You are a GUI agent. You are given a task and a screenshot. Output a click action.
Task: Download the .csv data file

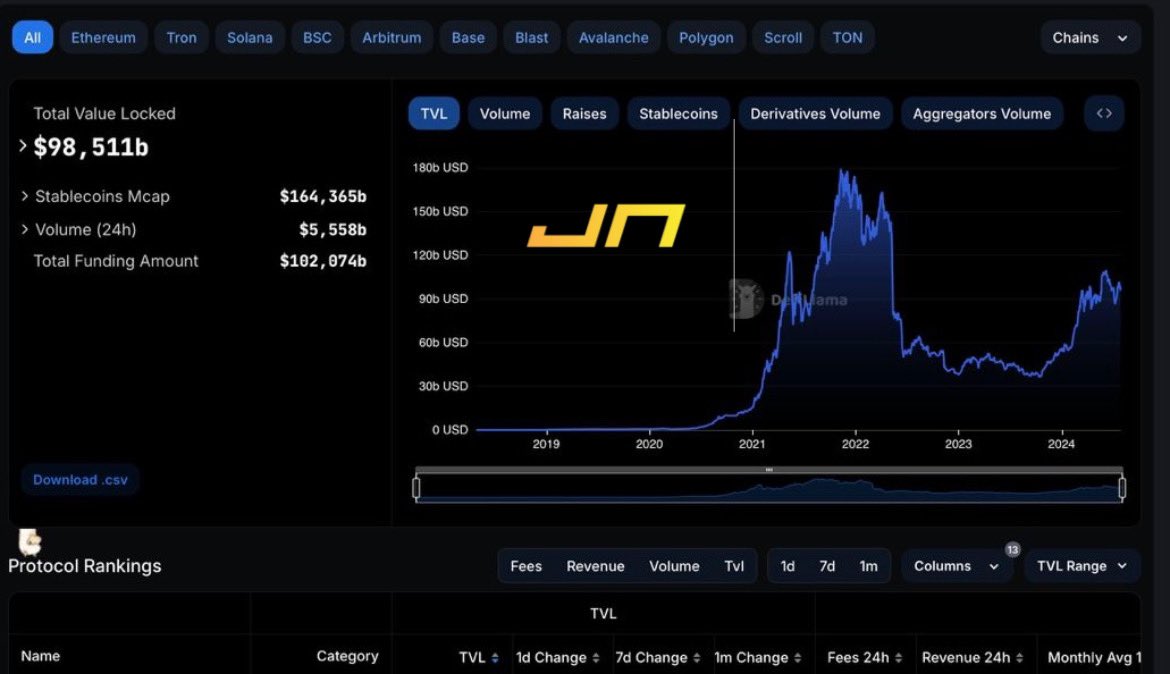tap(80, 480)
